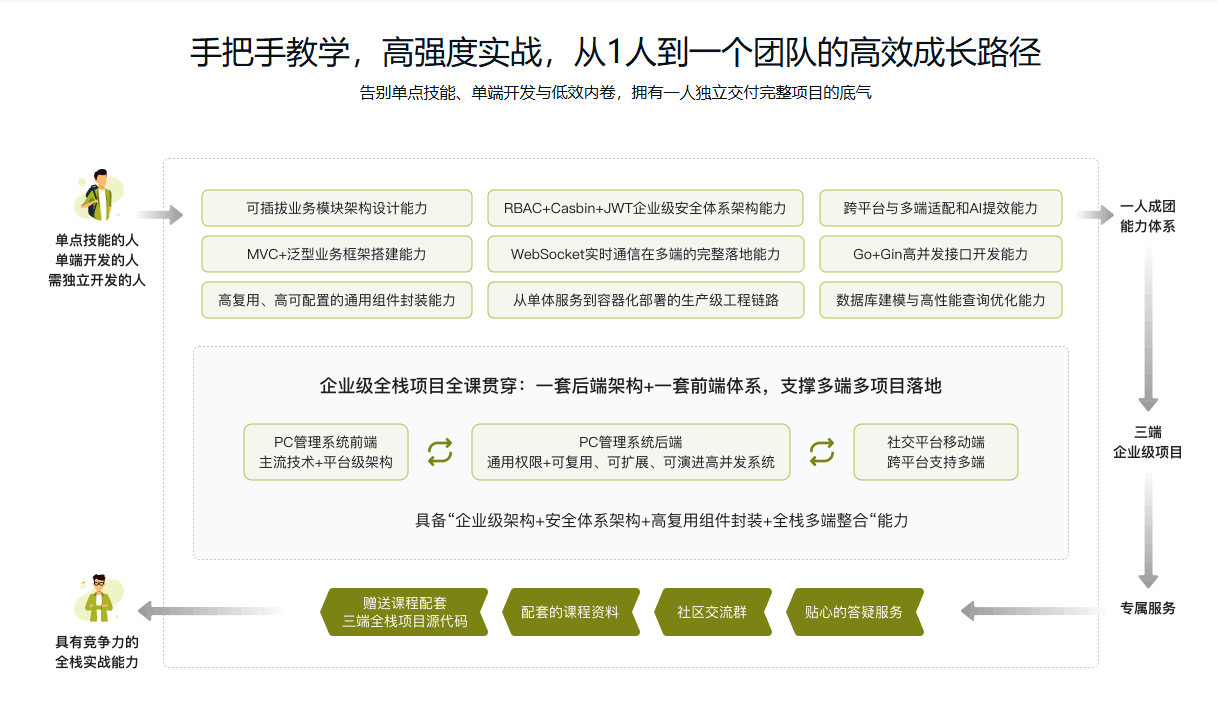Click down arrow between 三端企业级项目 and 专属服务

(x=1148, y=532)
